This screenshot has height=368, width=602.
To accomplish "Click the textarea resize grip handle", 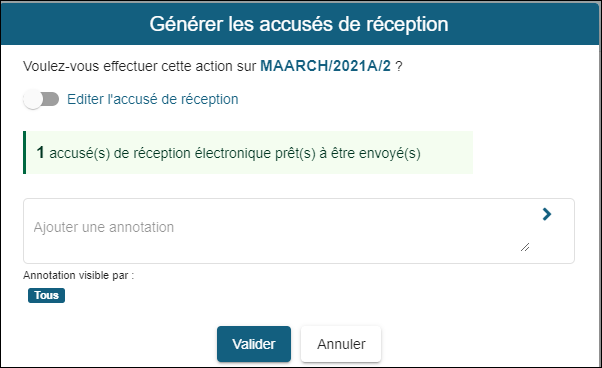I will click(525, 247).
